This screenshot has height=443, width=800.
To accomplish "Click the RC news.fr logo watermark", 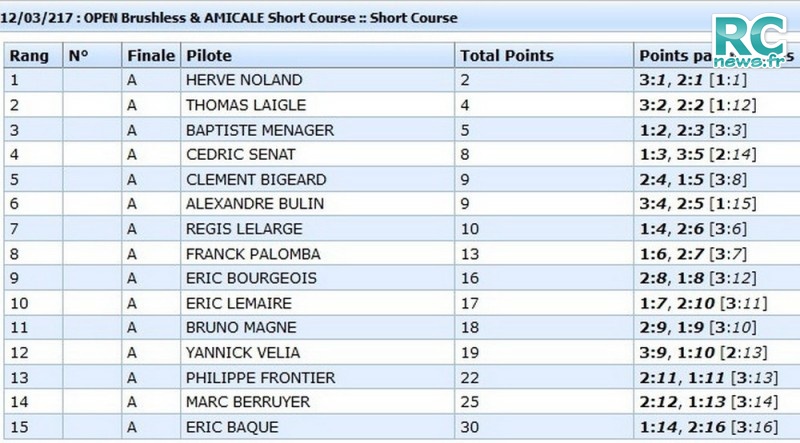I will pyautogui.click(x=750, y=41).
